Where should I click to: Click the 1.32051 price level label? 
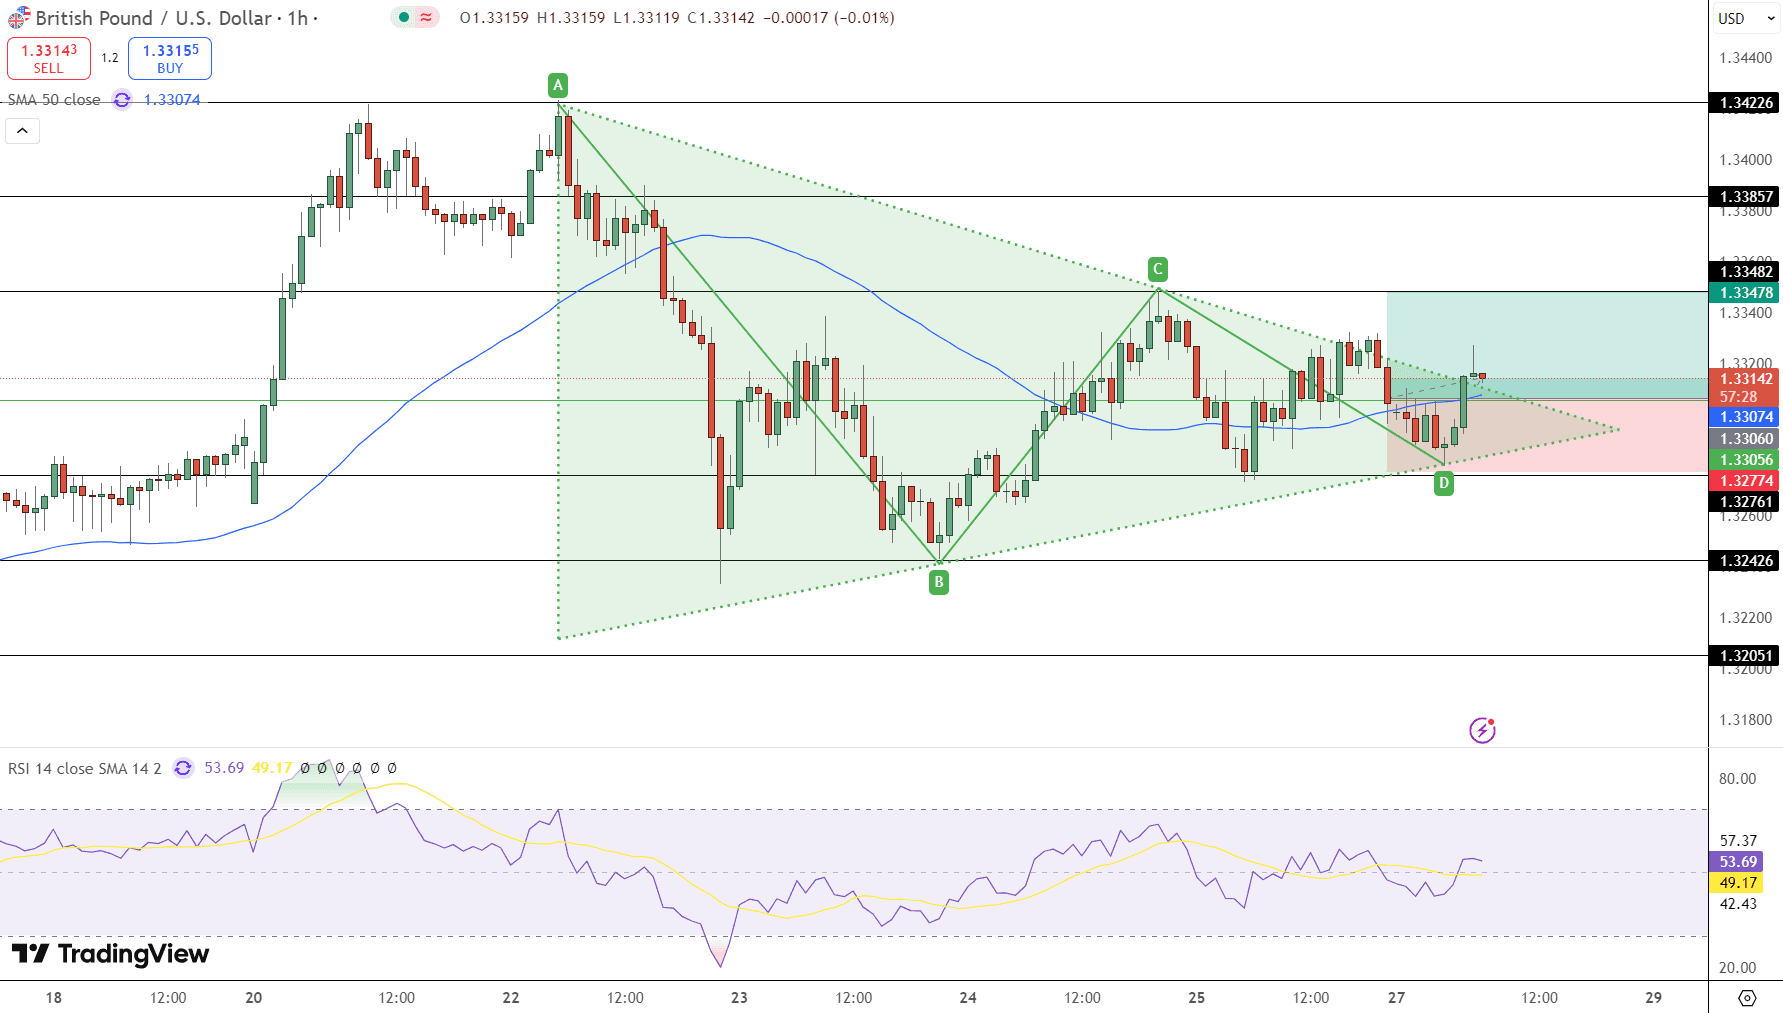coord(1746,656)
